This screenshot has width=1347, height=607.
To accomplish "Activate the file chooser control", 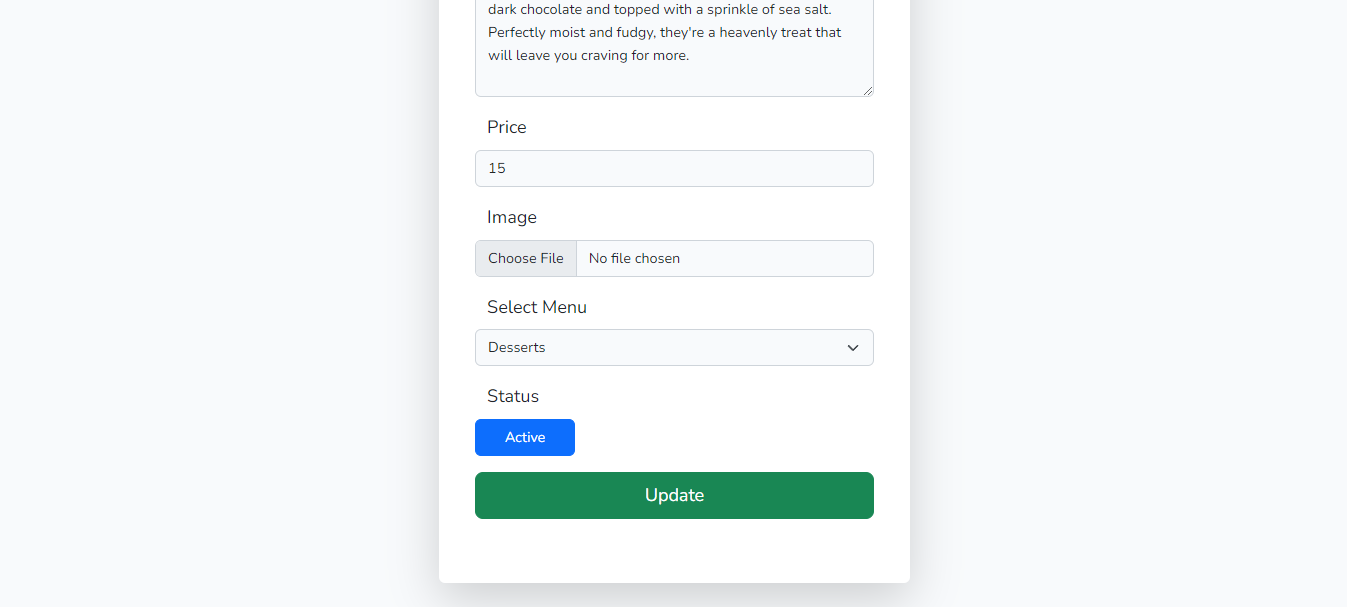I will [x=525, y=258].
